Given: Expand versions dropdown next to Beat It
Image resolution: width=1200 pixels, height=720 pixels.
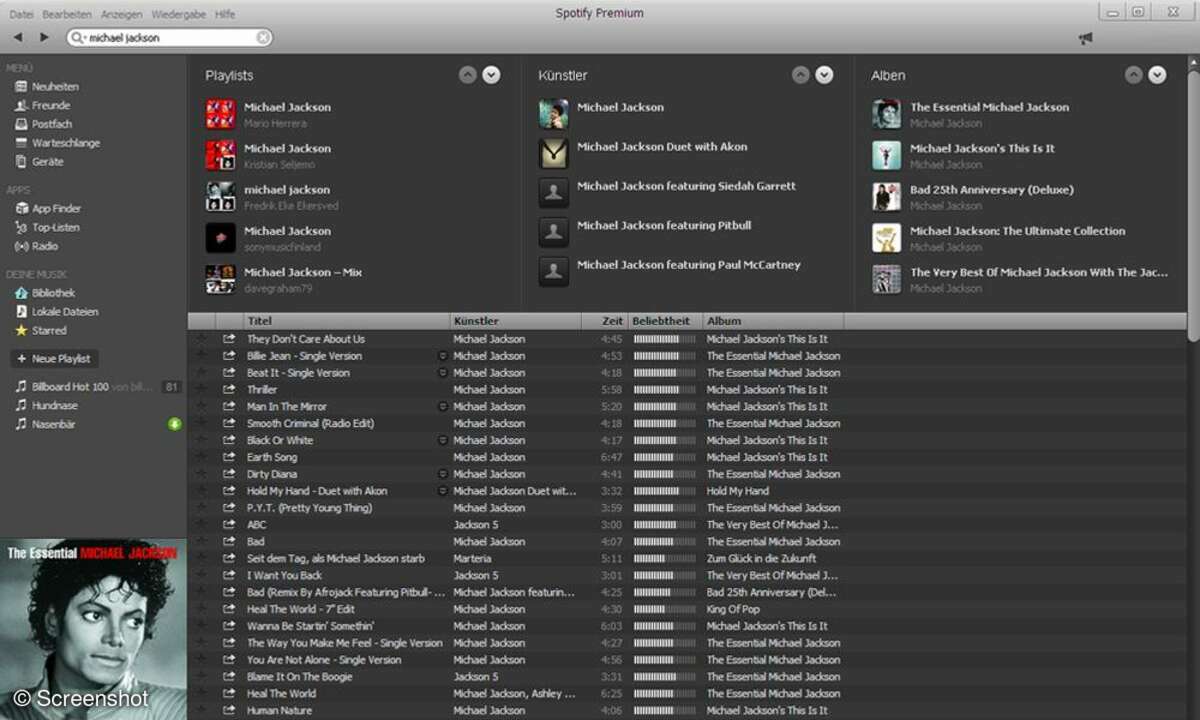Looking at the screenshot, I should (x=442, y=373).
